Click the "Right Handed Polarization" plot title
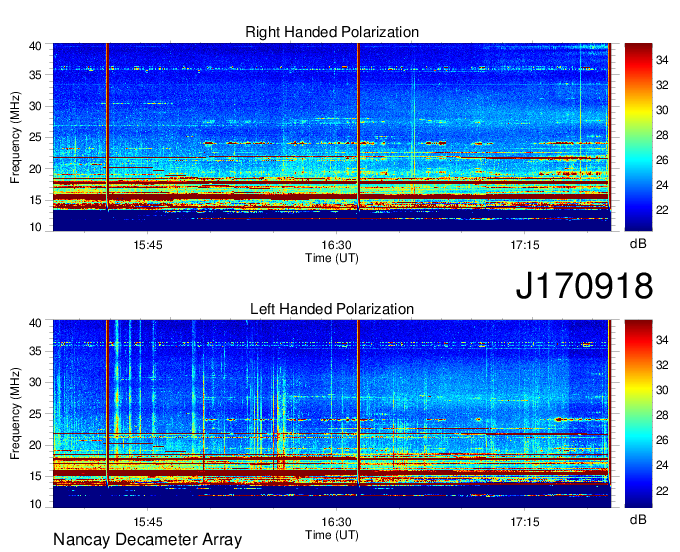This screenshot has width=680, height=552. click(332, 32)
